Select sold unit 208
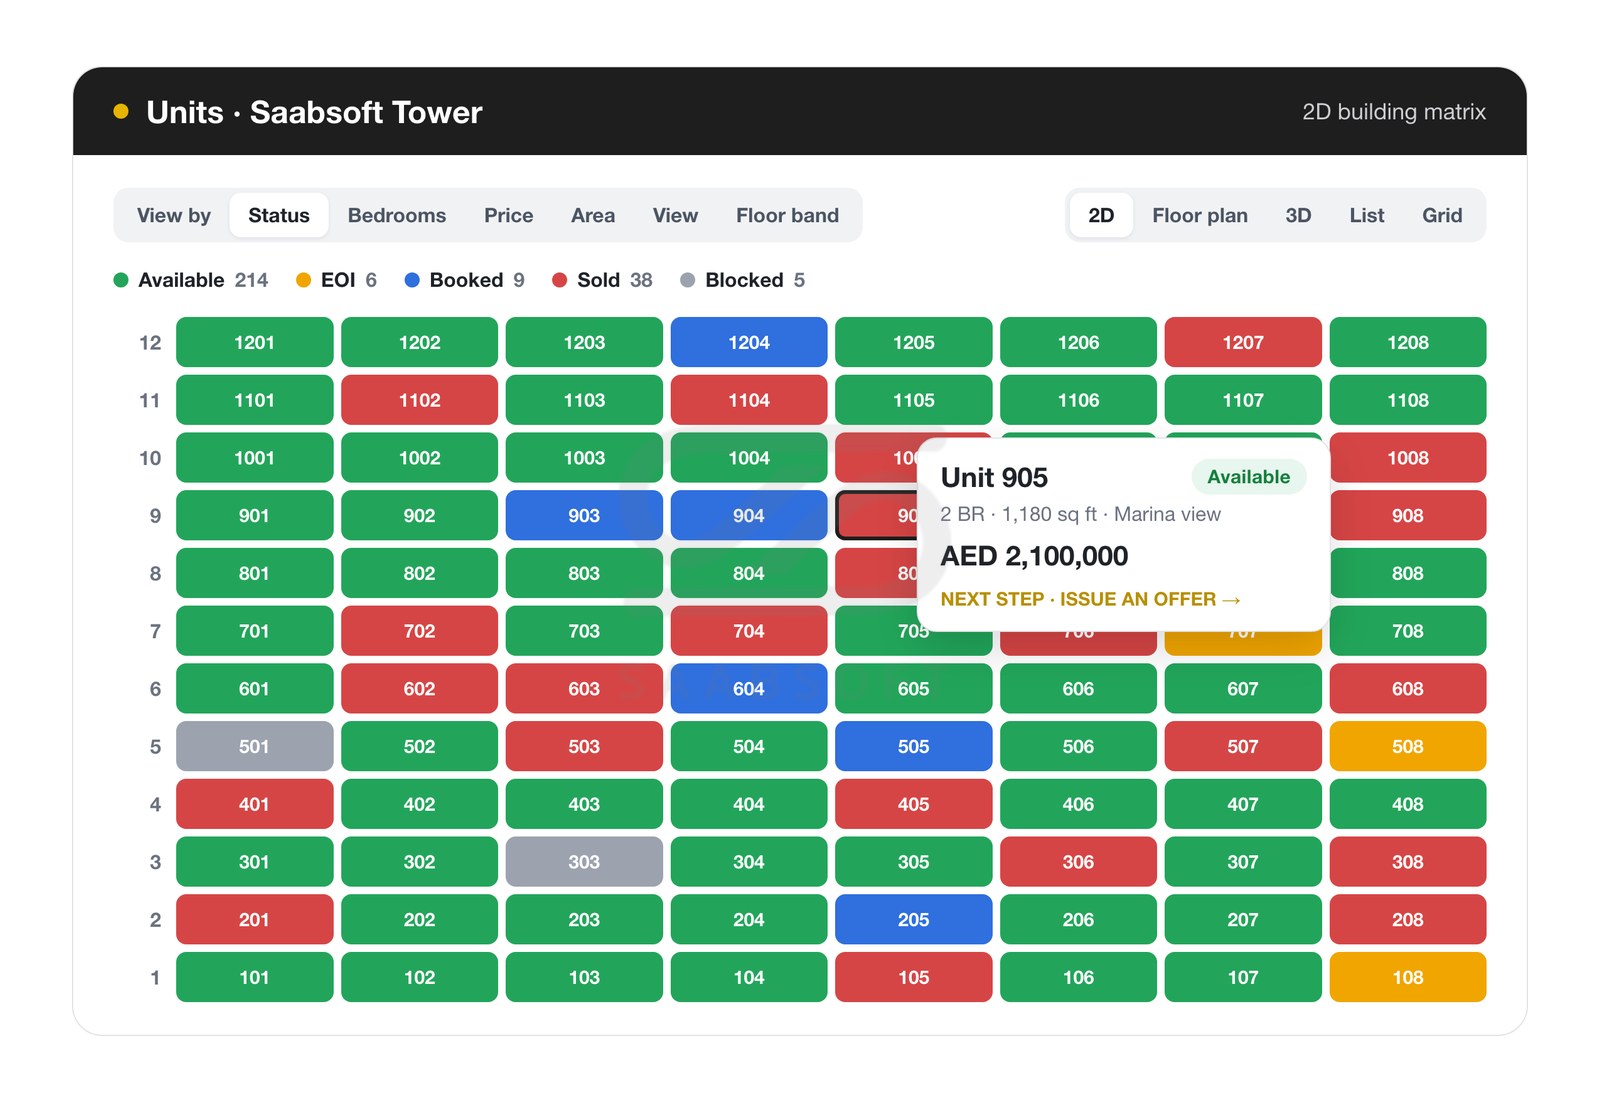This screenshot has height=1103, width=1600. point(1408,919)
